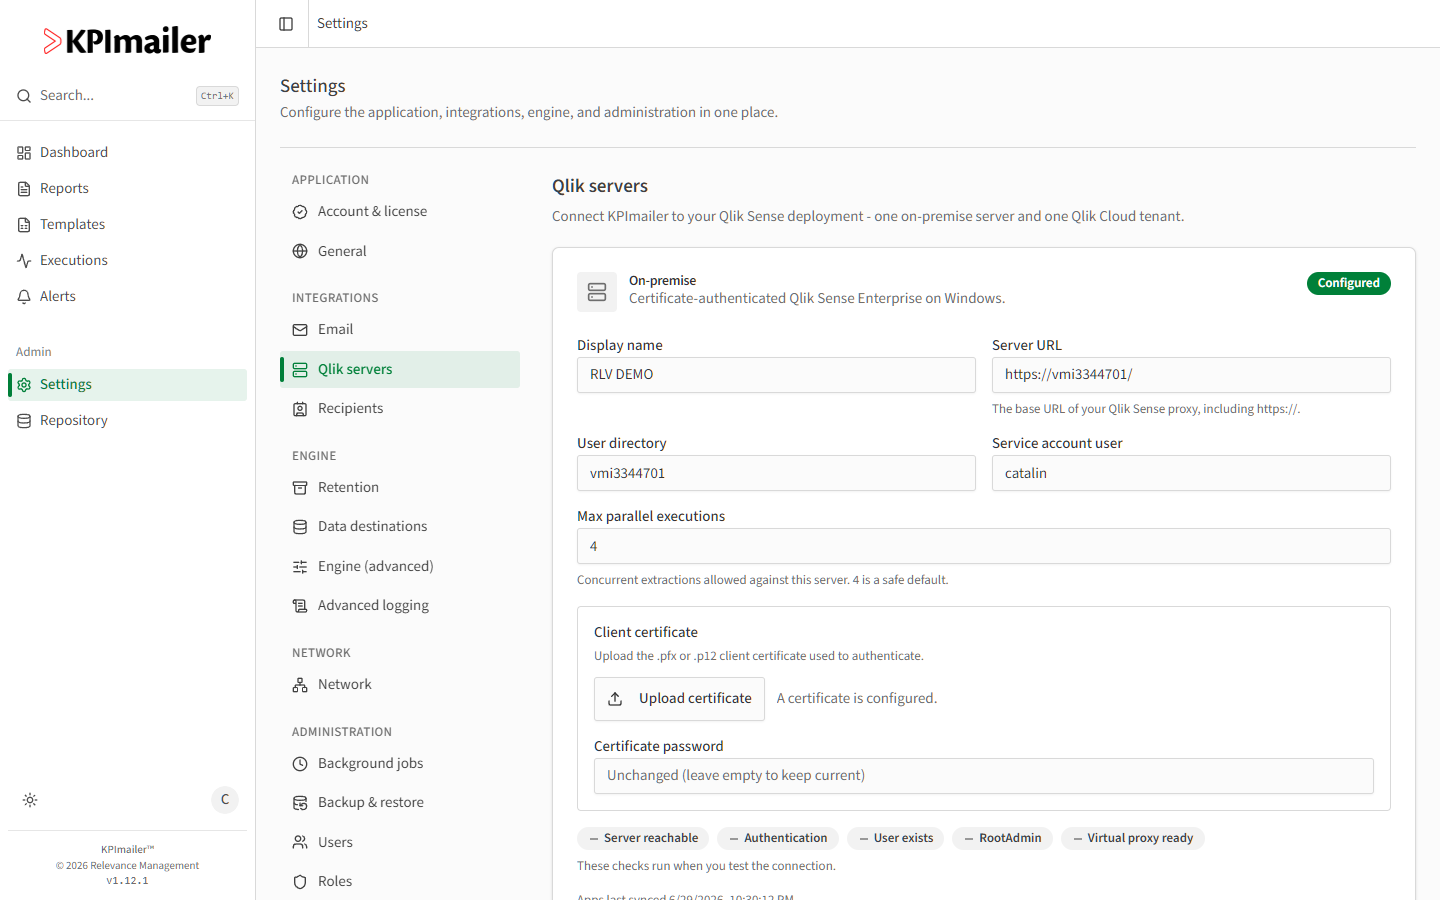
Task: Click the Service account user field
Action: coord(1191,473)
